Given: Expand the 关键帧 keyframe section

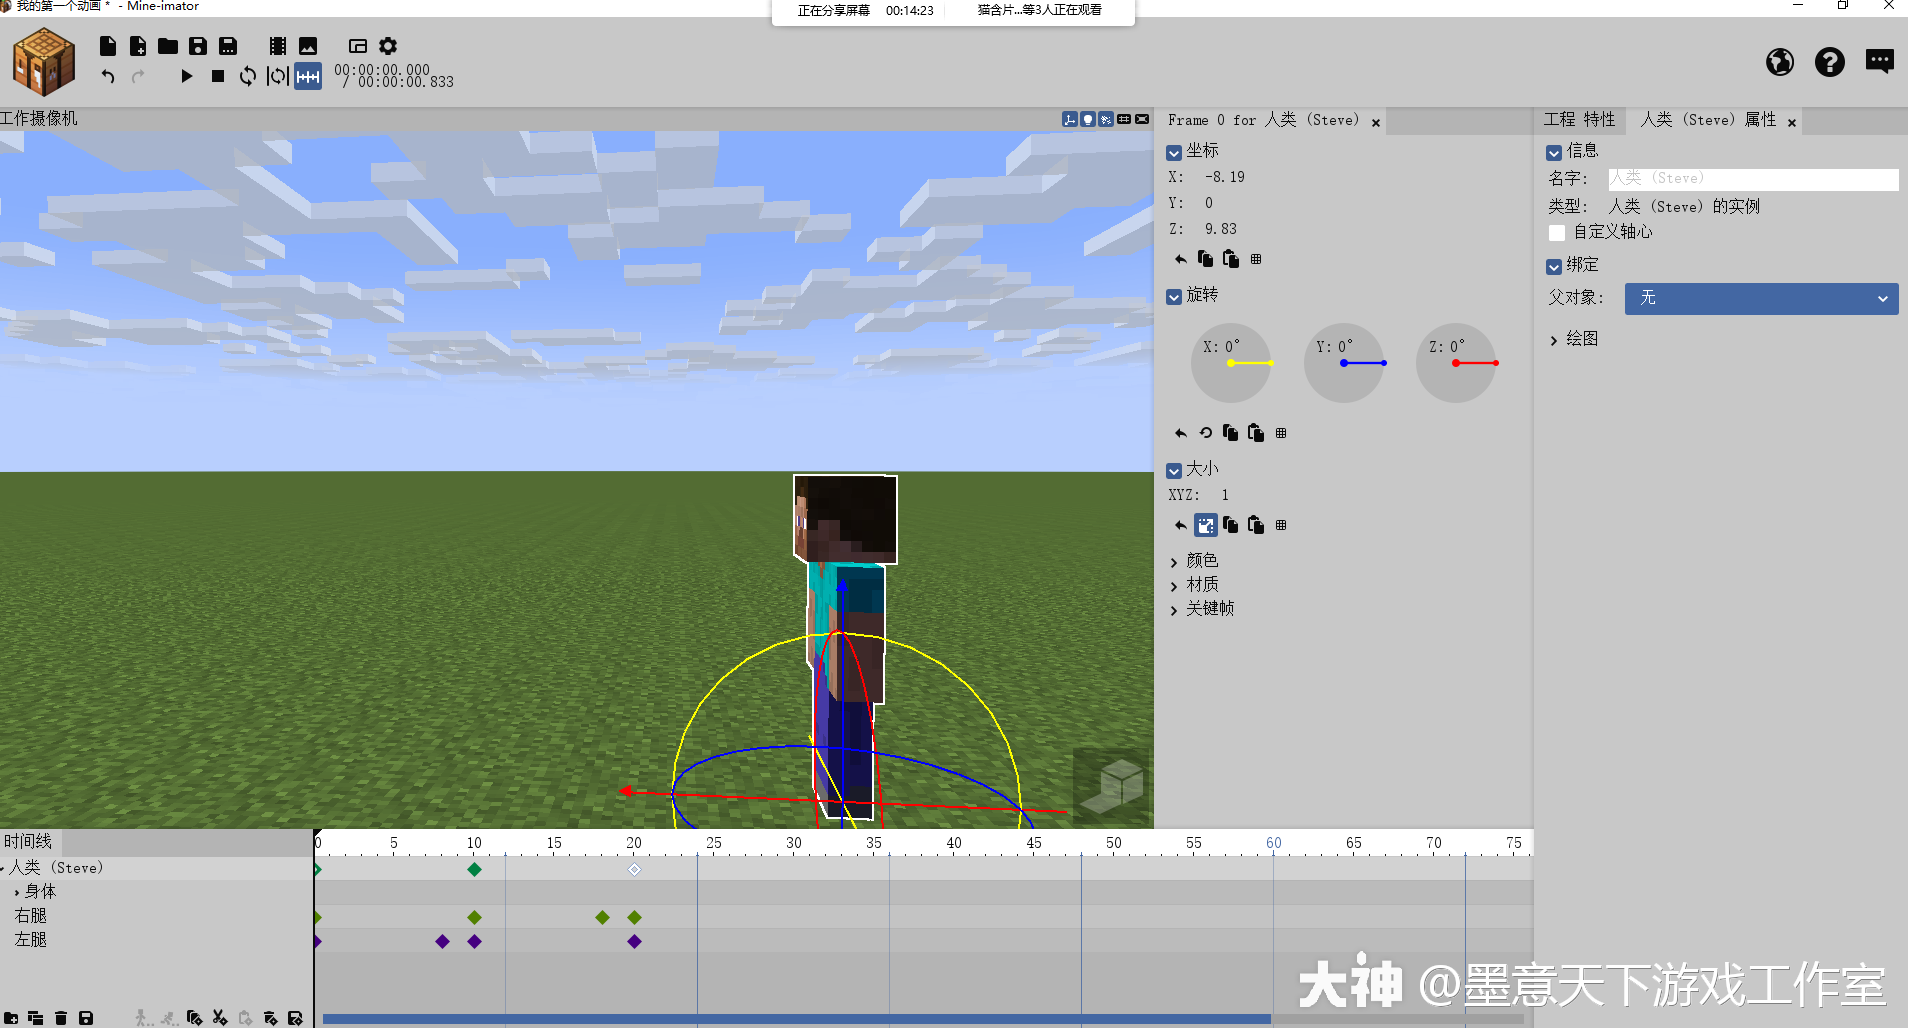Looking at the screenshot, I should [x=1174, y=610].
